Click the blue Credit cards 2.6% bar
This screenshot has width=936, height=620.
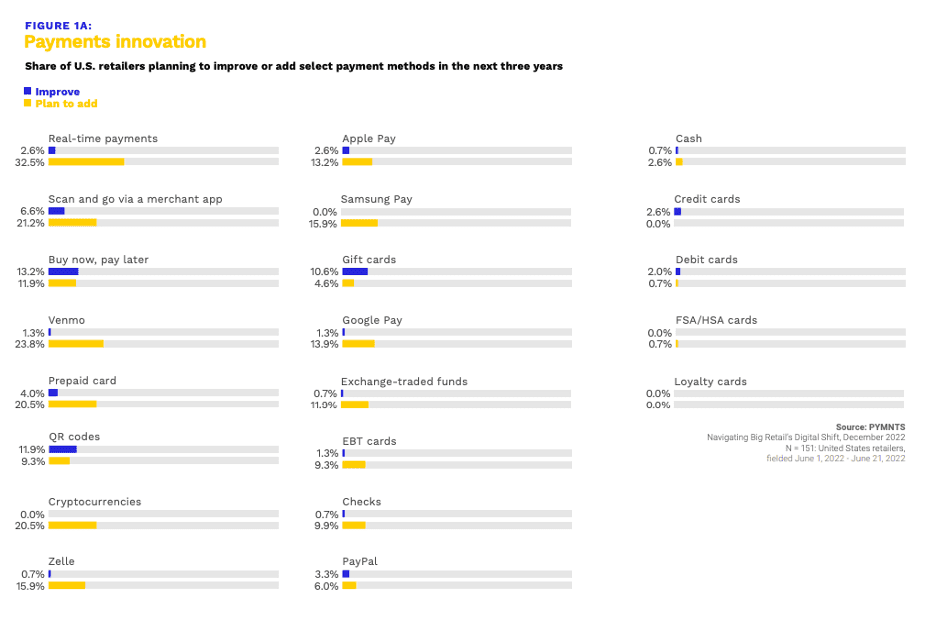678,211
